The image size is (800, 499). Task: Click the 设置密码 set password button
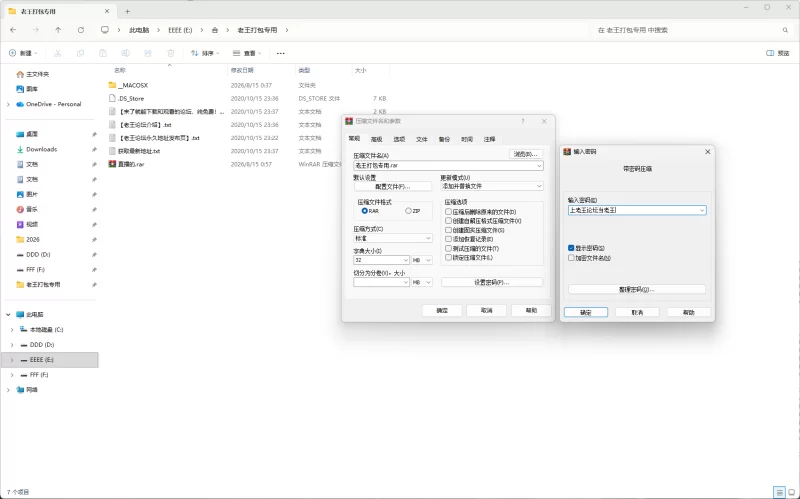point(492,283)
